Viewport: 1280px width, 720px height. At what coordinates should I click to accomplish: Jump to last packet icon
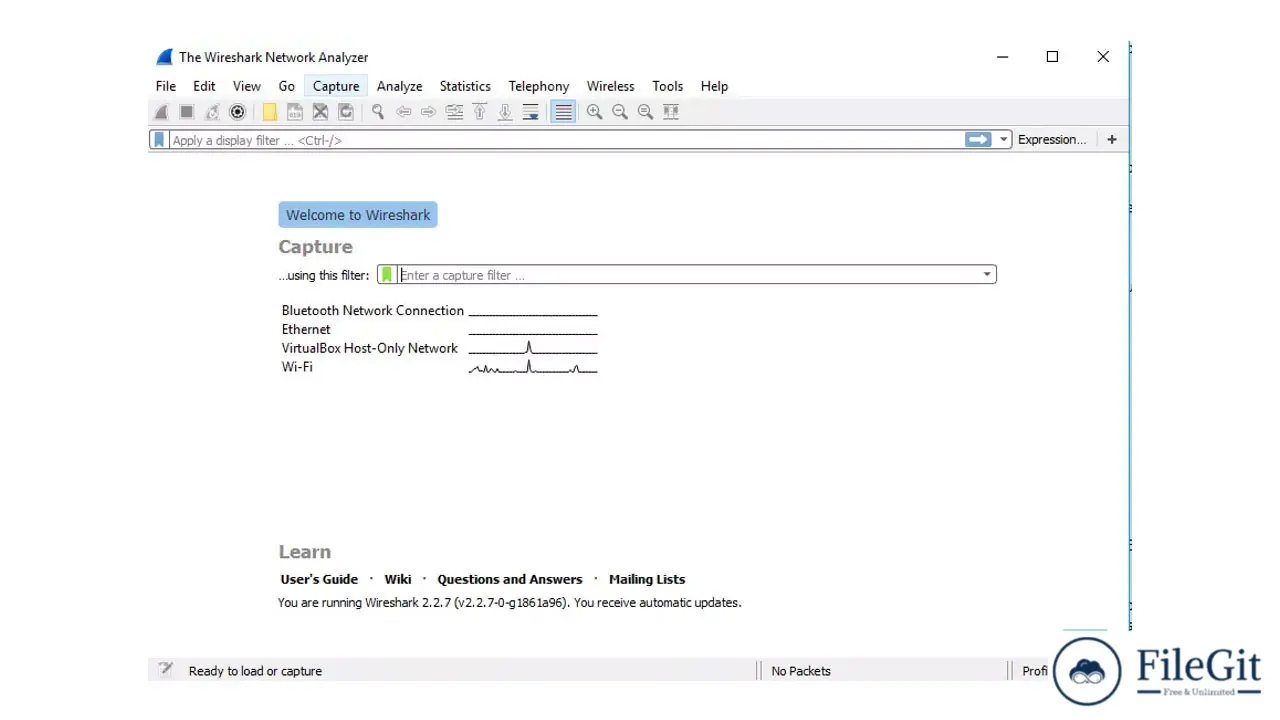[505, 112]
